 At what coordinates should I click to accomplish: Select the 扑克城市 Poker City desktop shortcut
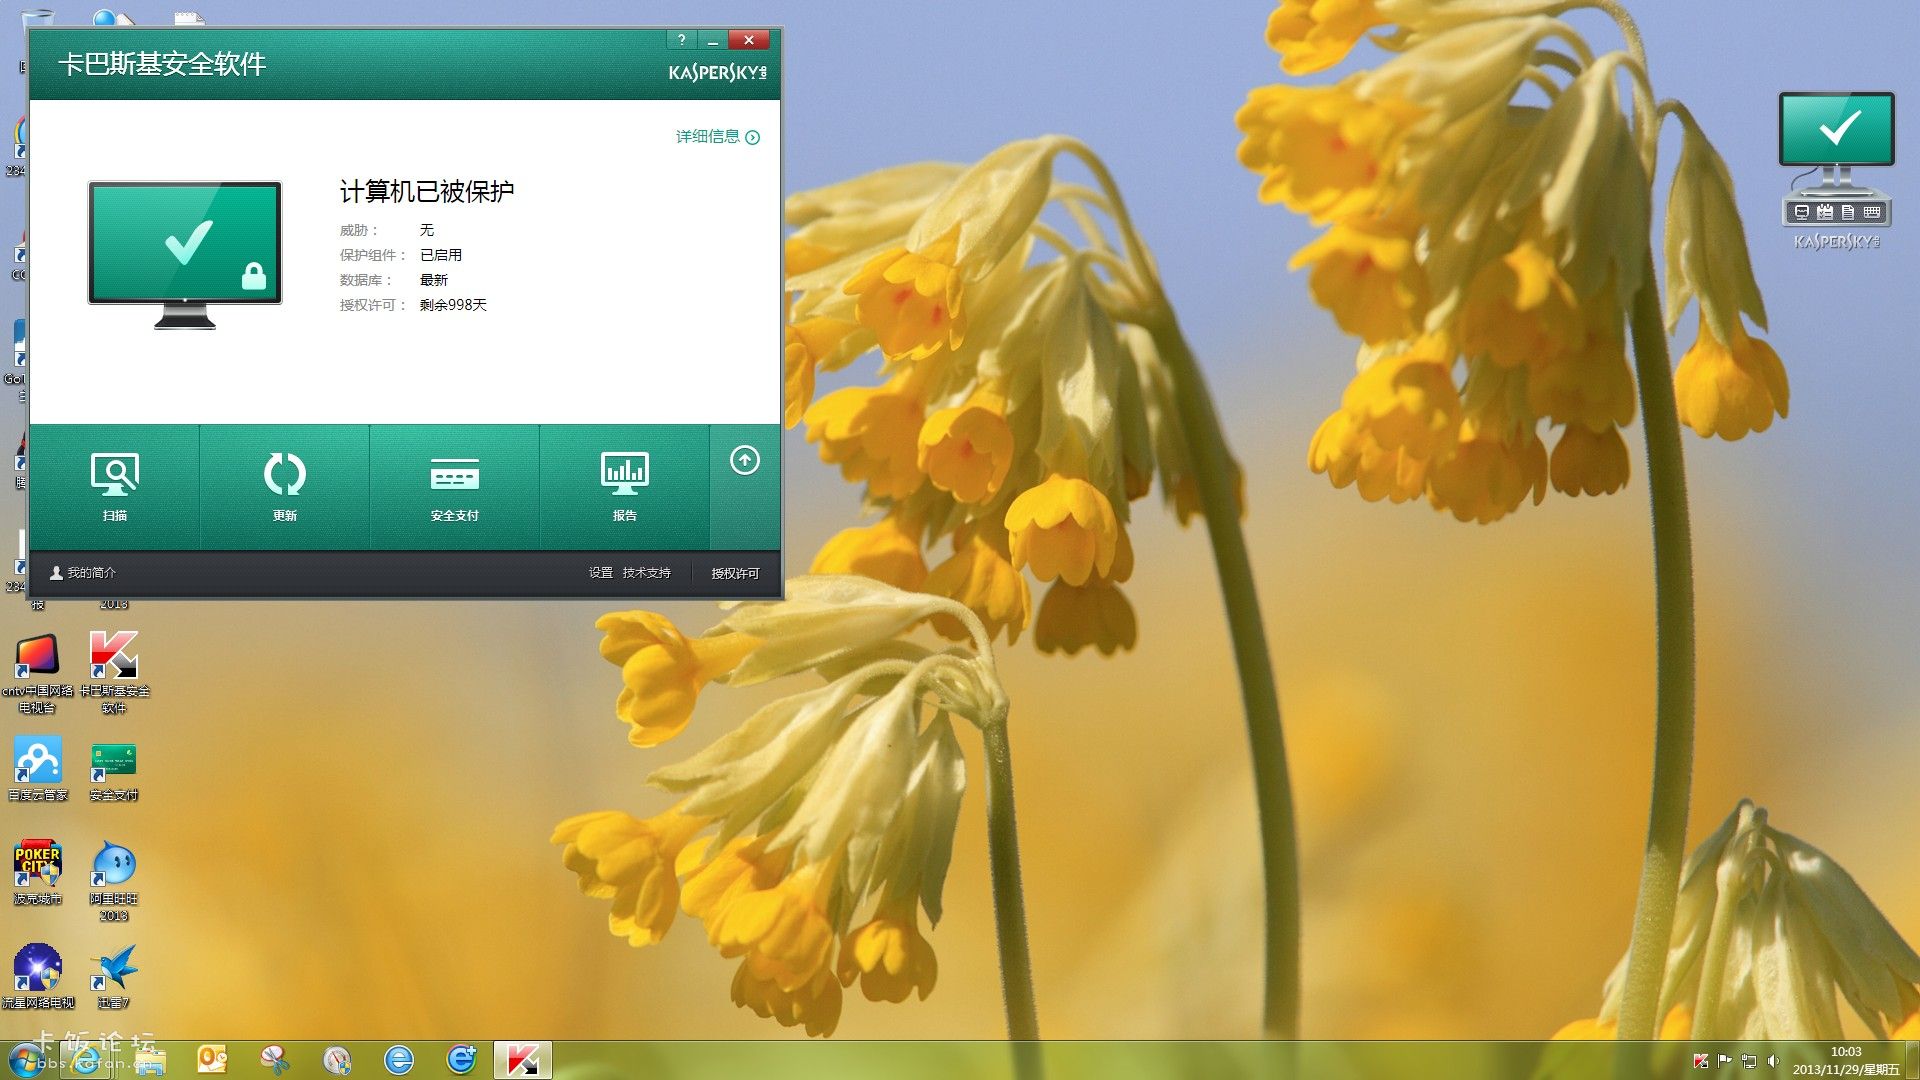[38, 872]
